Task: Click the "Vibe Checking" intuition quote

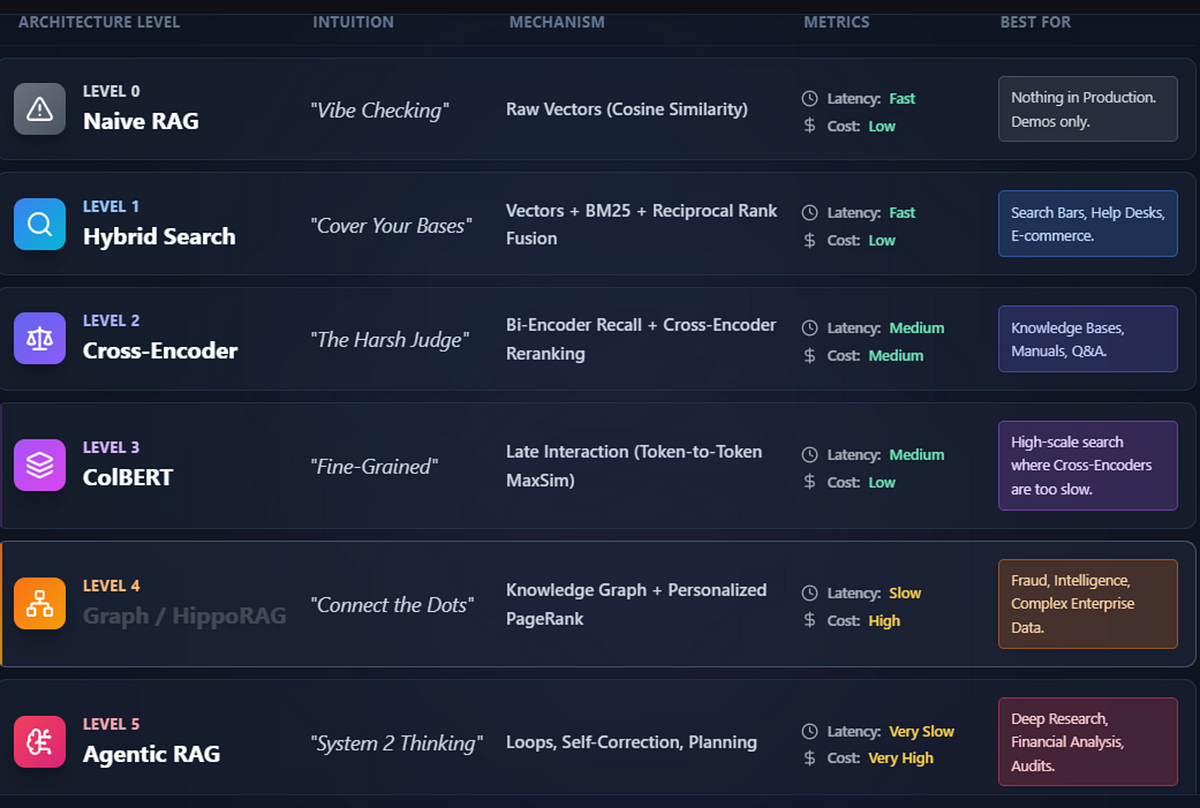Action: 379,111
